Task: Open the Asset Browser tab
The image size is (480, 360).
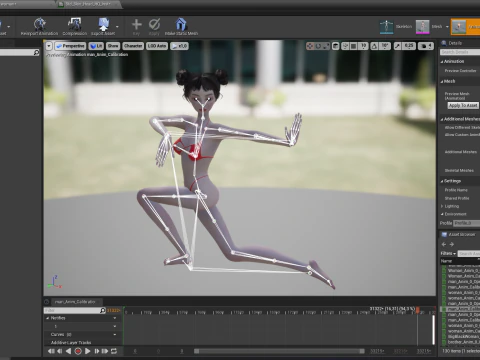Action: (x=458, y=235)
